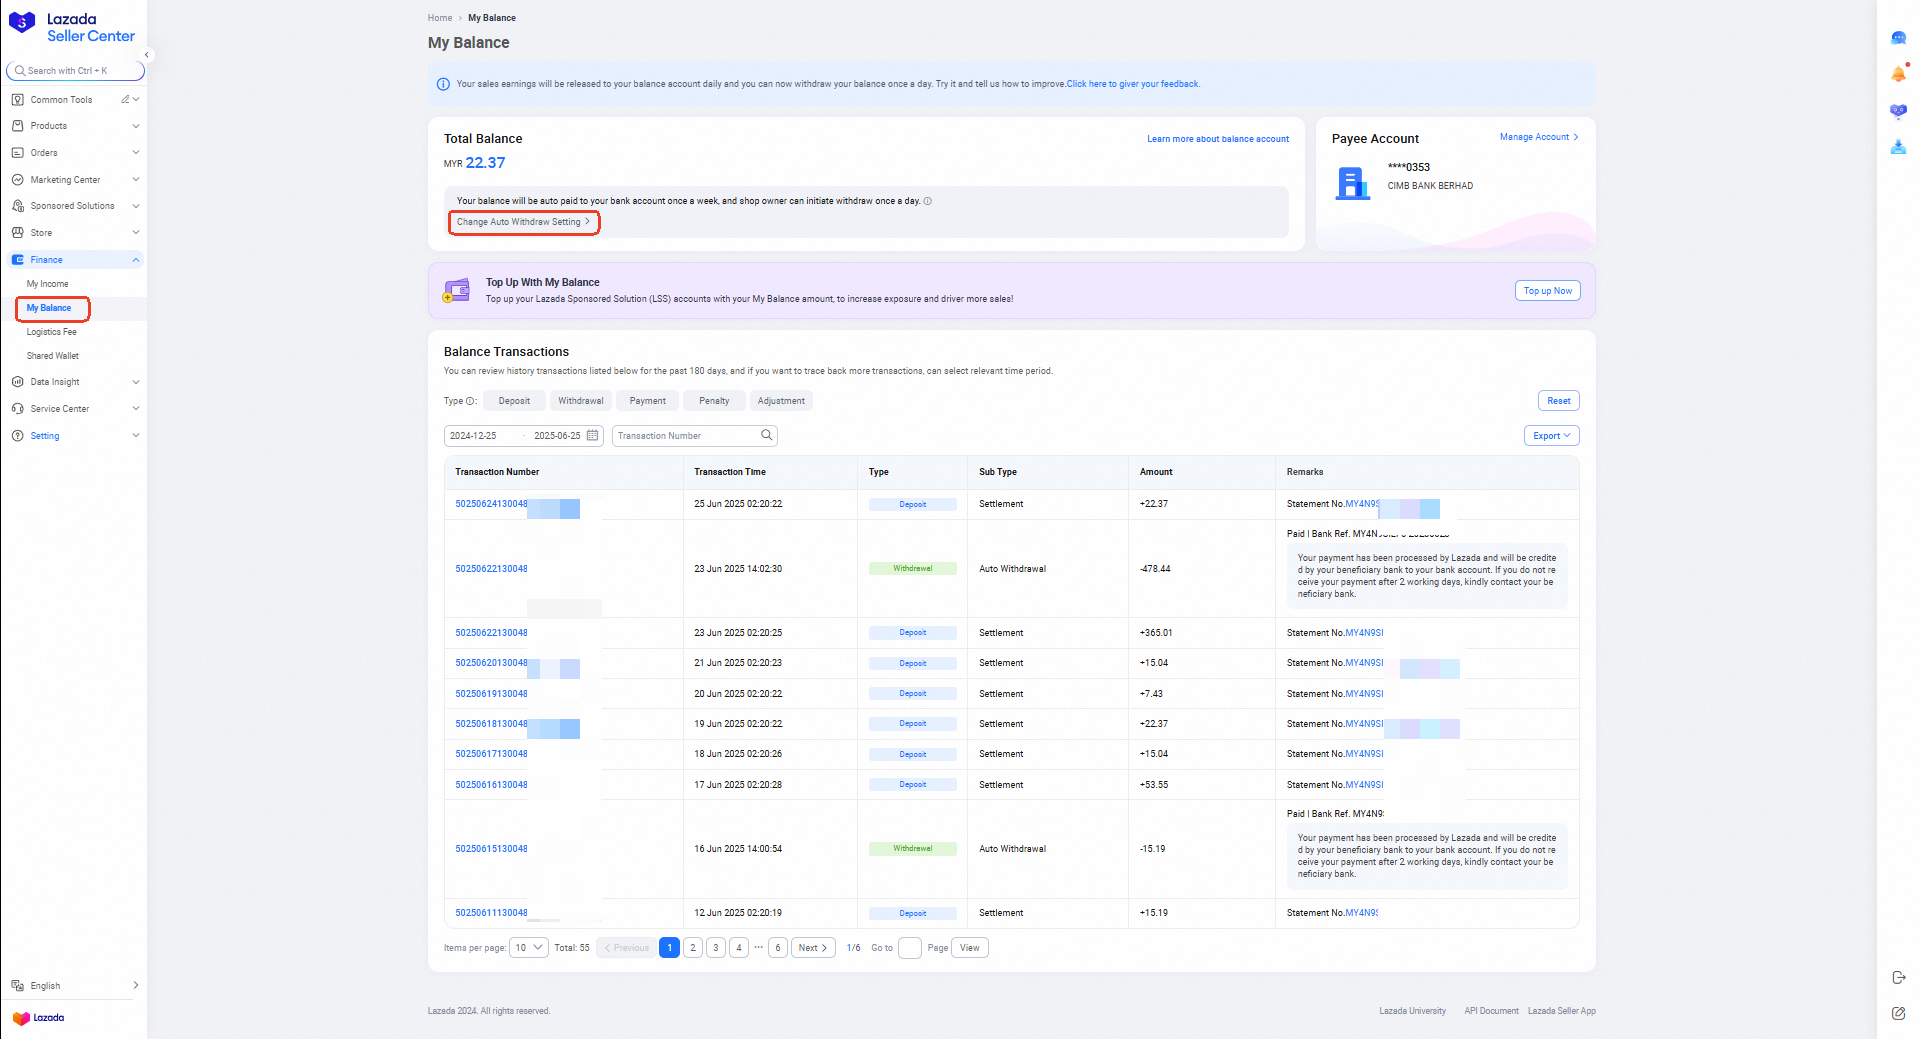
Task: Launch the AI assistant helper icon
Action: coord(1898,111)
